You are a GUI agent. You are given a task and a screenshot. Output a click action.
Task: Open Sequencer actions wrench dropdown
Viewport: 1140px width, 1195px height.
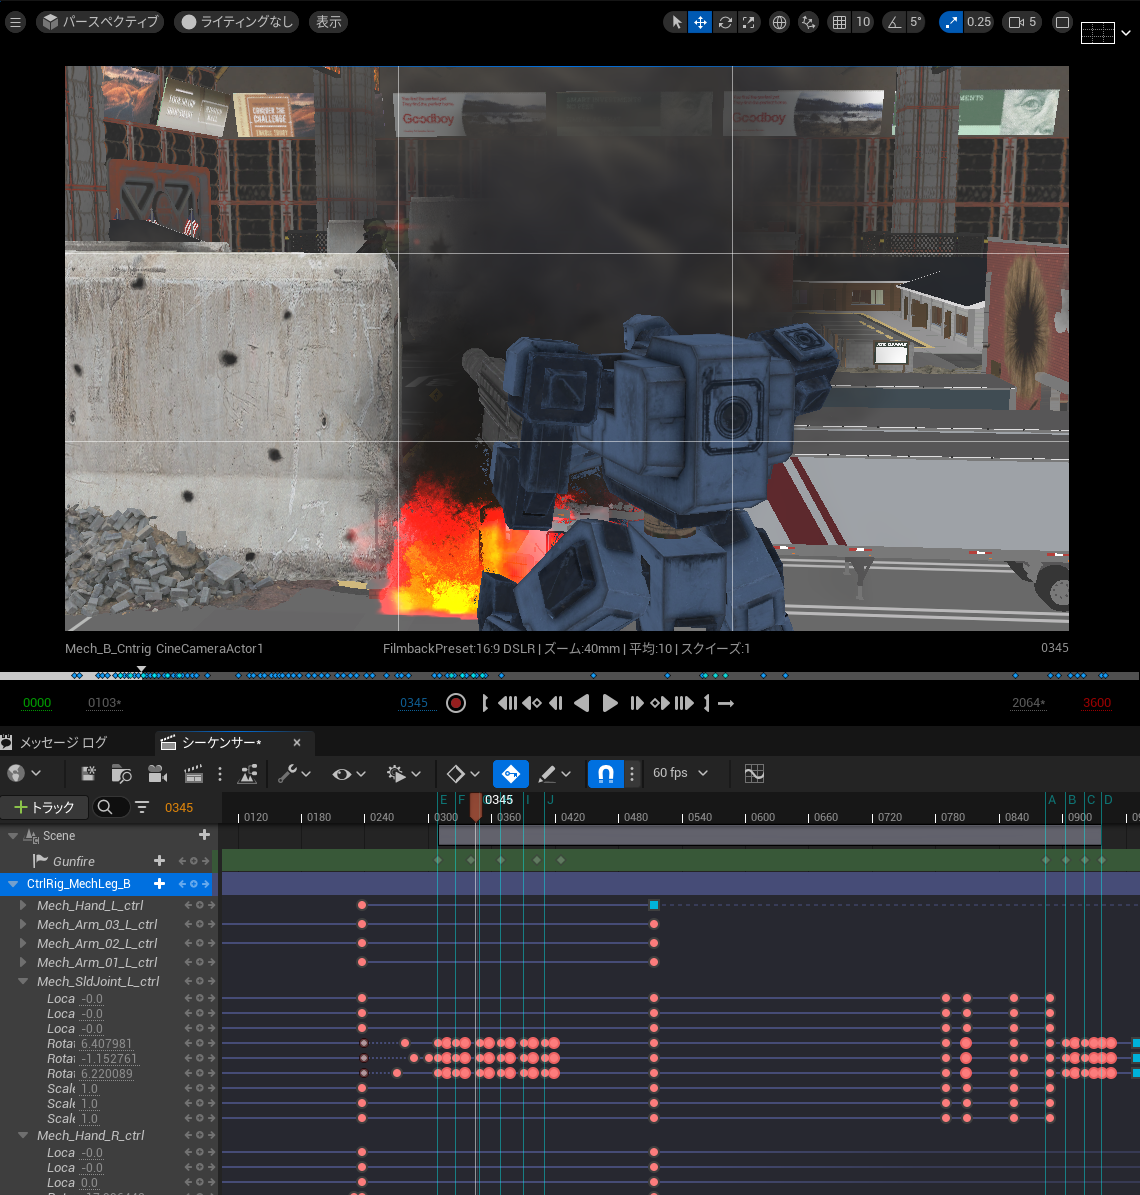click(x=294, y=774)
